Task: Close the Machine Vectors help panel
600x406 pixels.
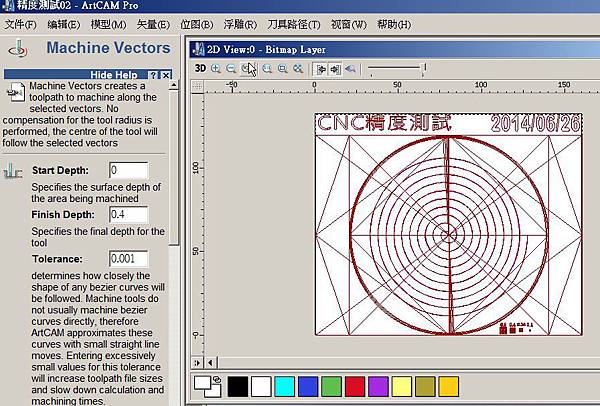Action: tap(165, 75)
